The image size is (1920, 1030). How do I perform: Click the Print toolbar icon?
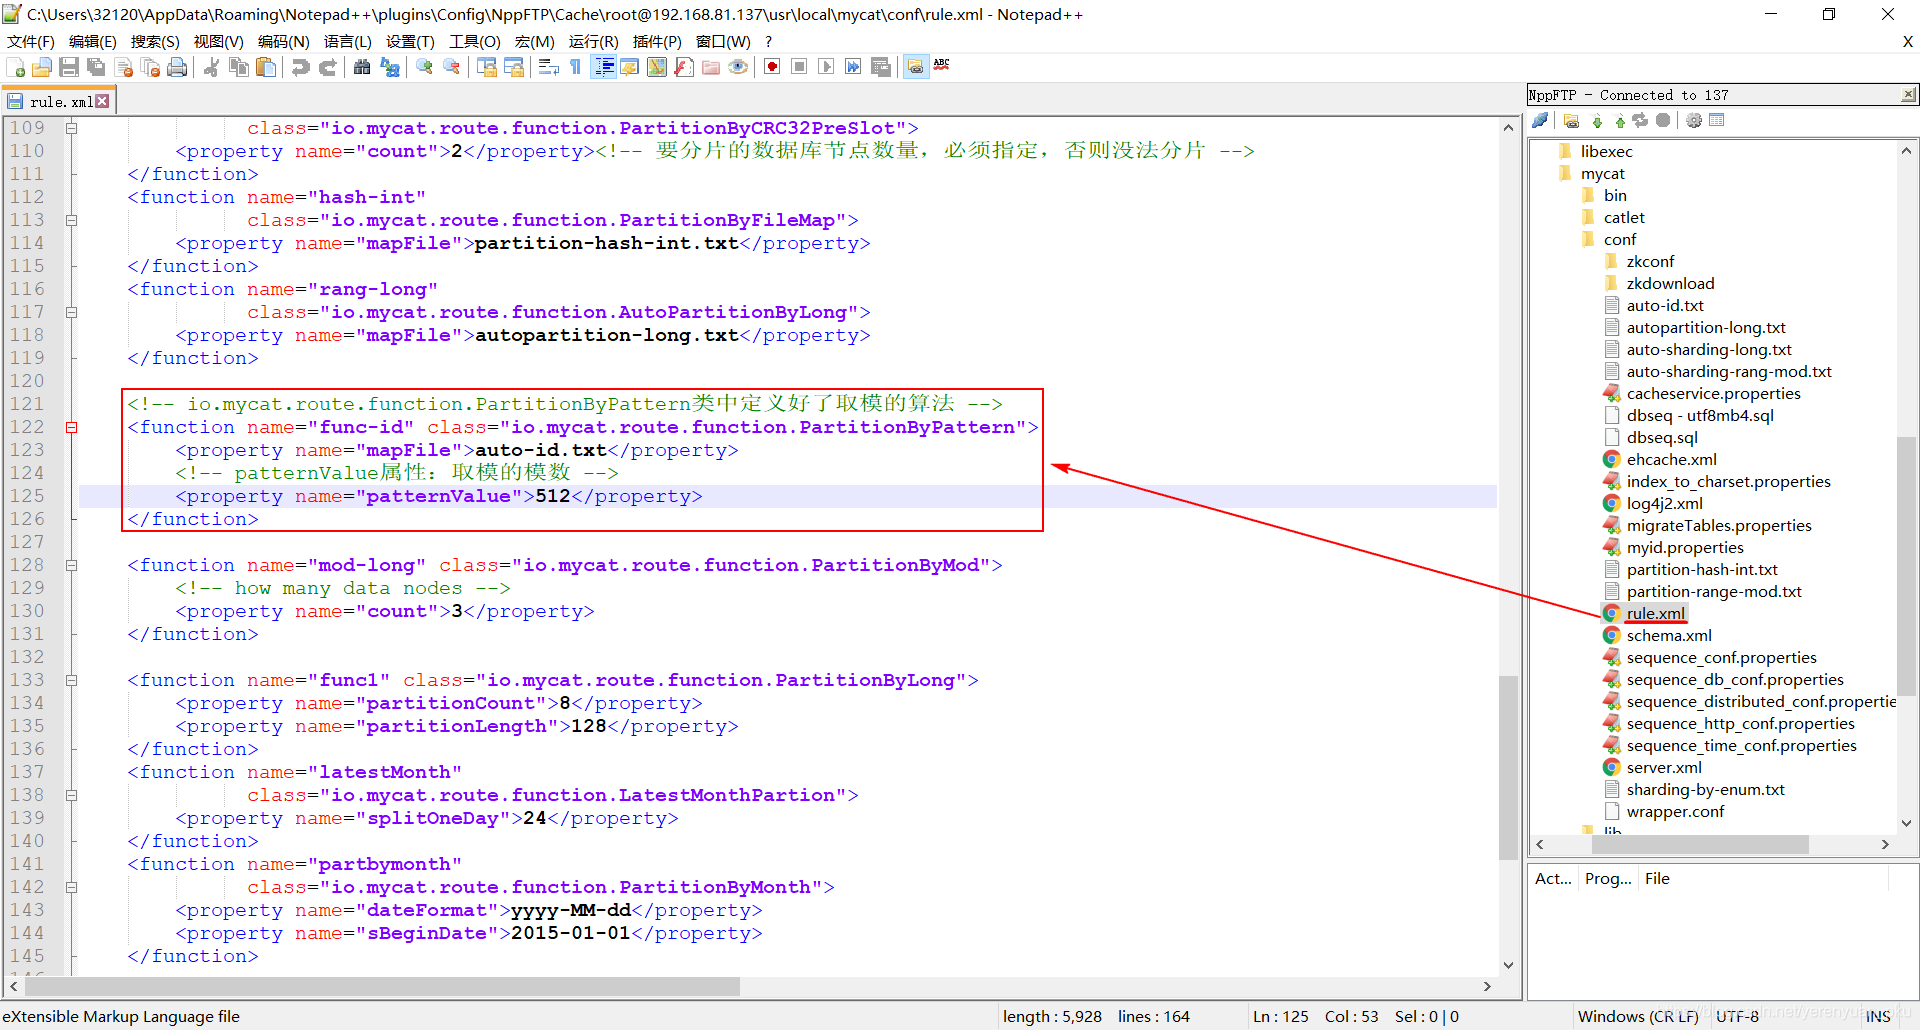(177, 67)
